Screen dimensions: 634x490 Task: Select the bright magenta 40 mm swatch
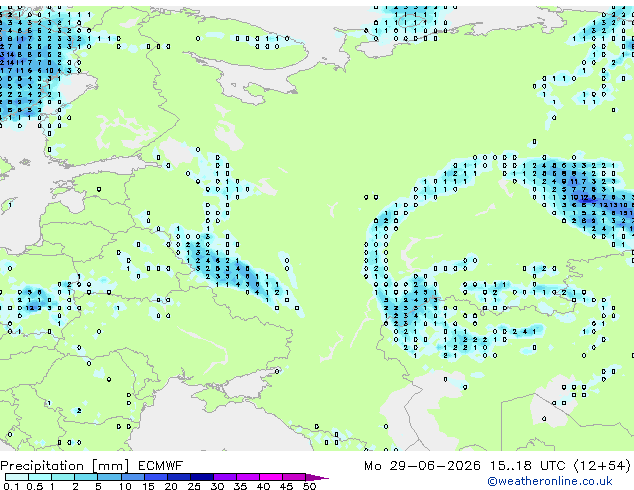click(x=271, y=477)
